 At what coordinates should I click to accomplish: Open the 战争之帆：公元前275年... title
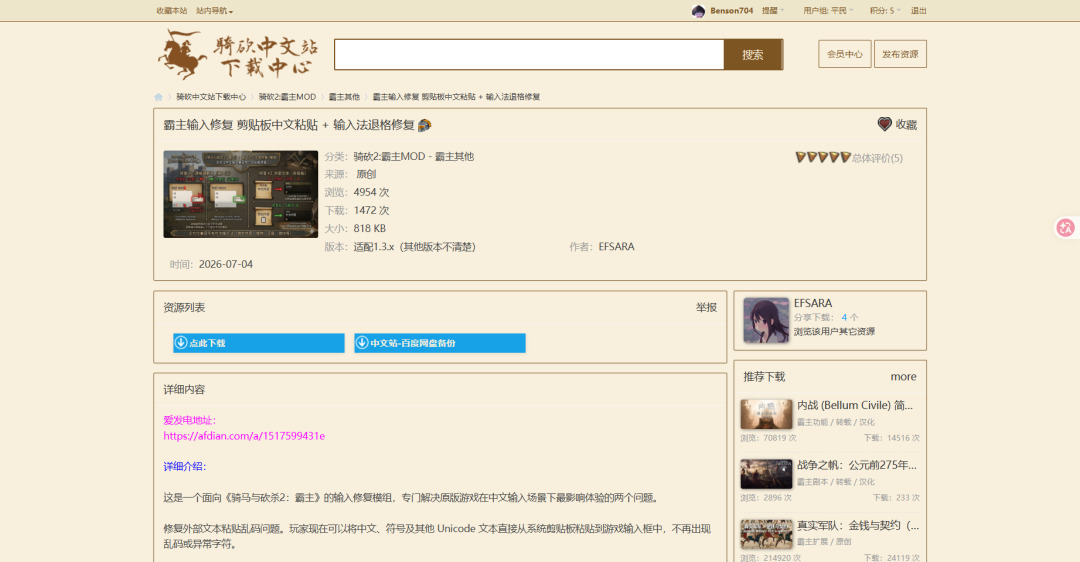coord(857,465)
